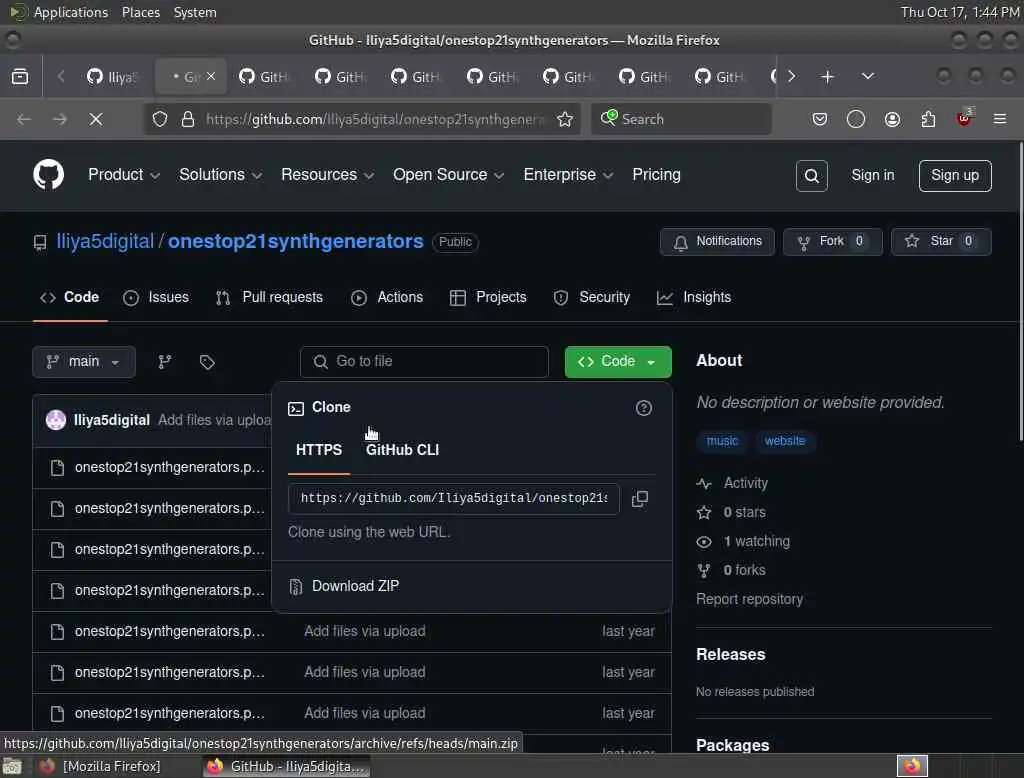Image resolution: width=1024 pixels, height=778 pixels.
Task: Open the Applications system menu
Action: [71, 12]
